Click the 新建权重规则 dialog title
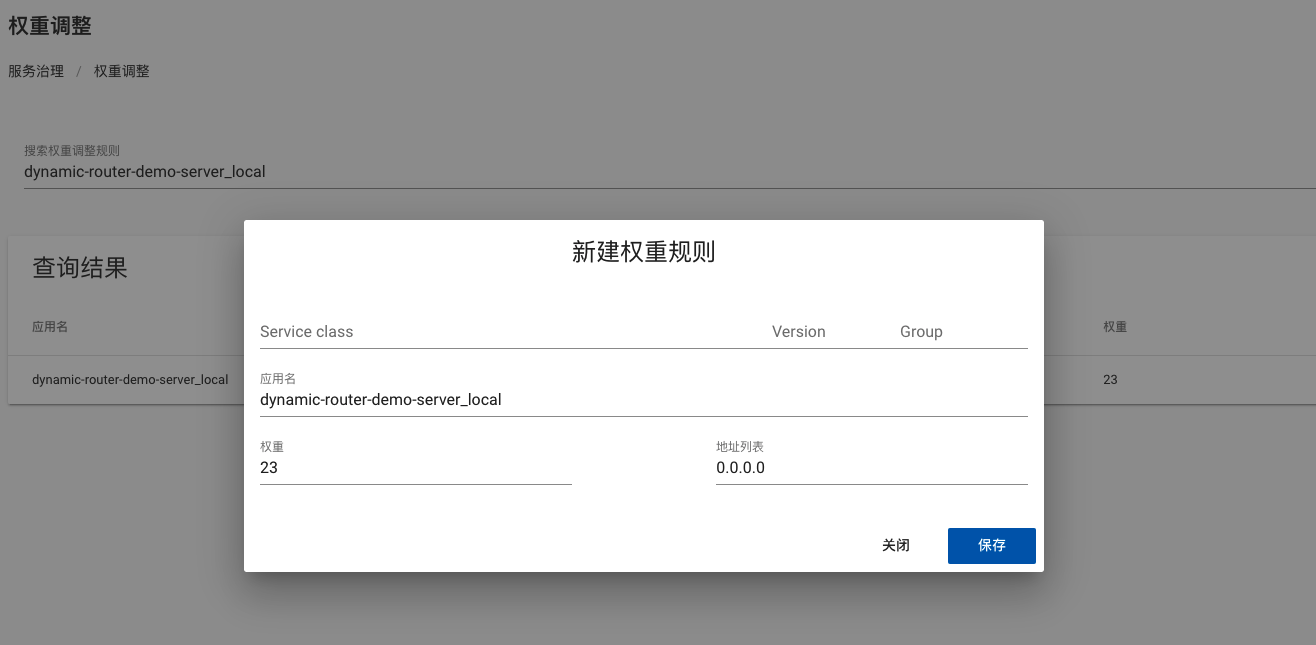 pyautogui.click(x=644, y=252)
